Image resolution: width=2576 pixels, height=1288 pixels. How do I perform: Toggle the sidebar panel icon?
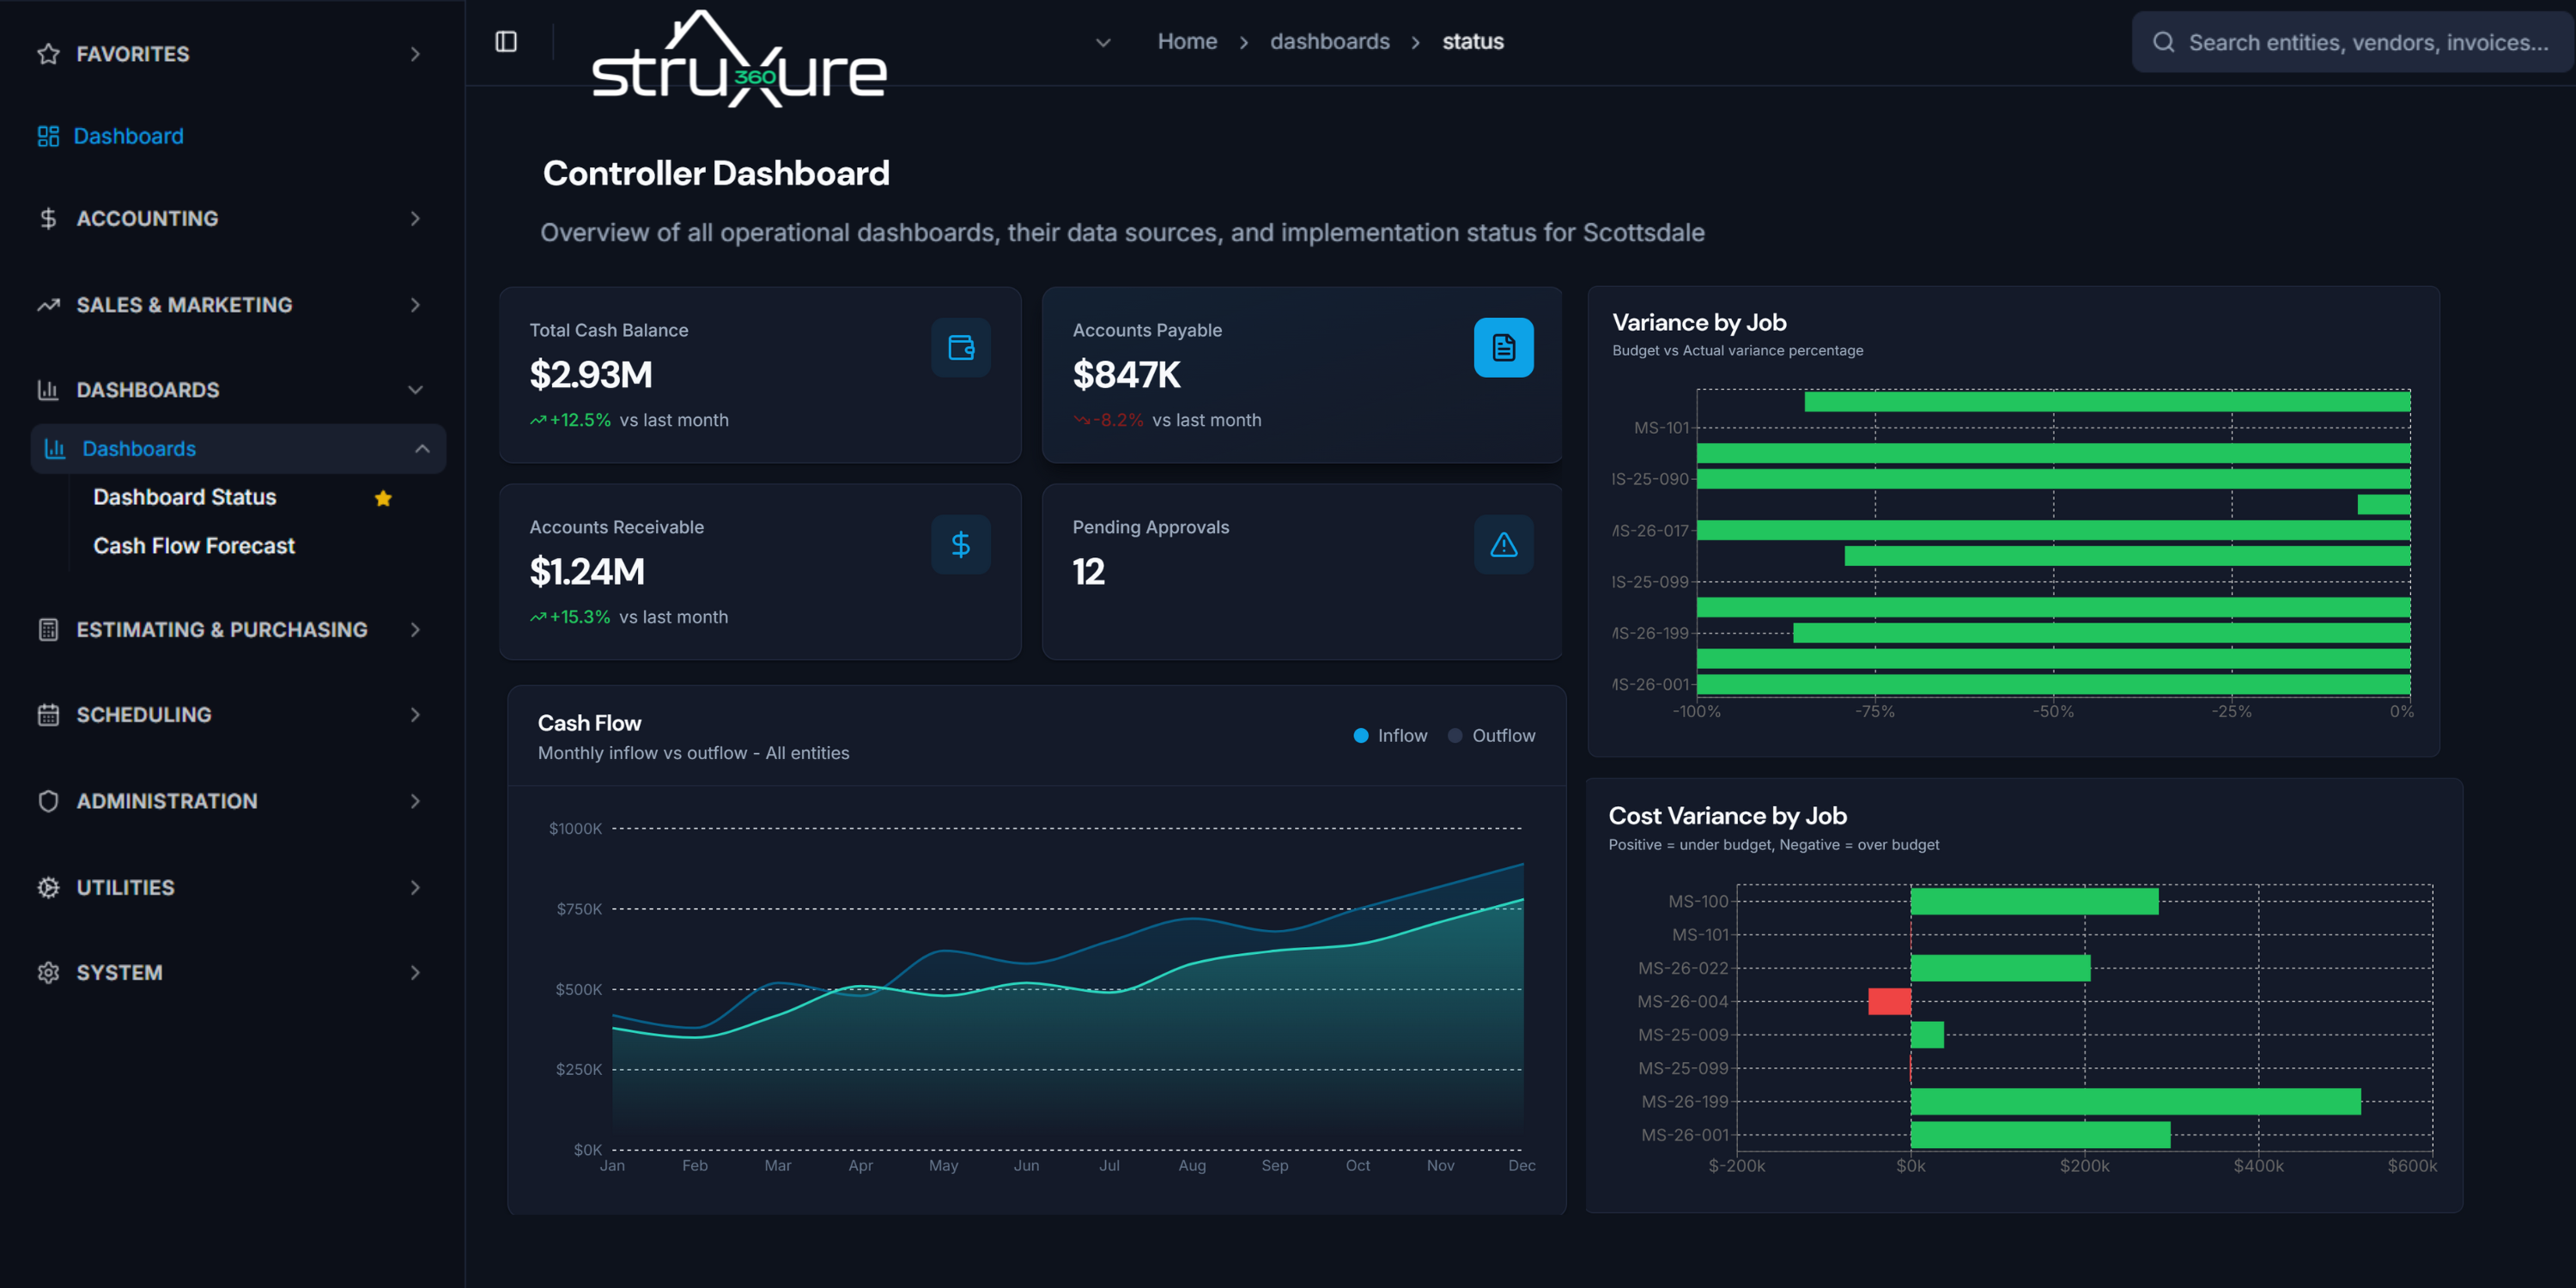506,41
